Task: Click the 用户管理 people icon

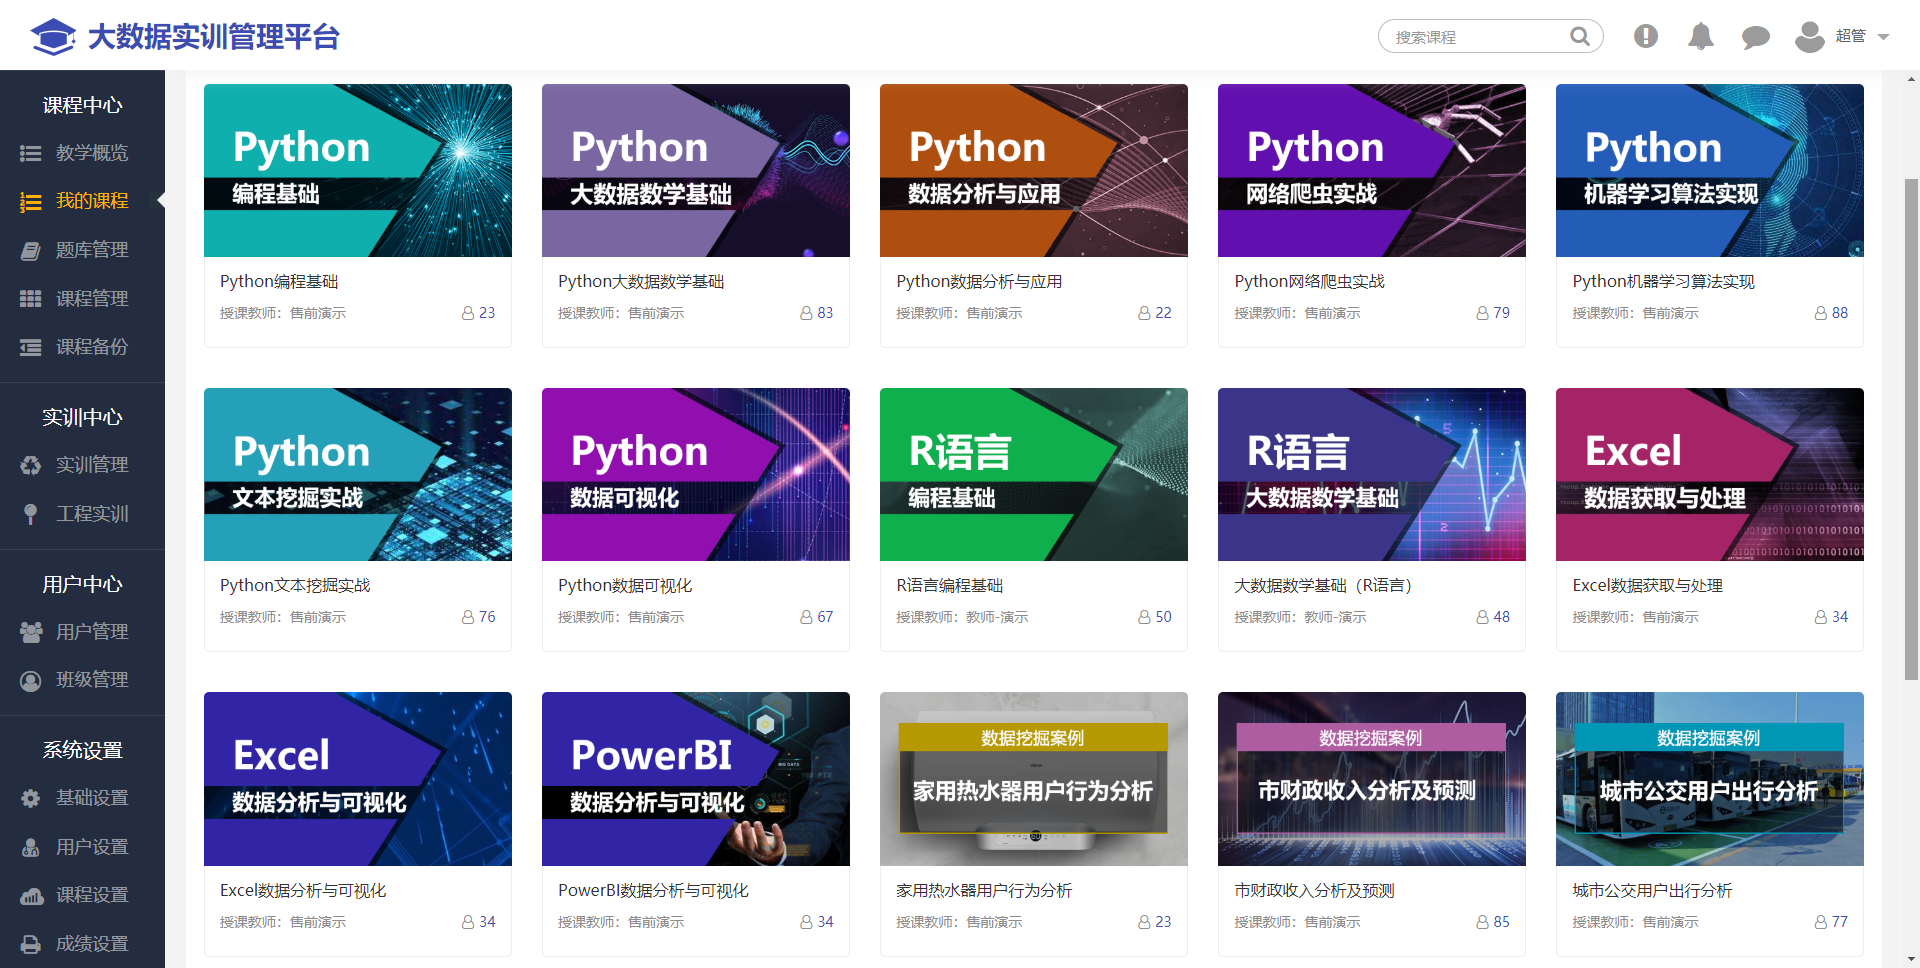Action: 31,632
